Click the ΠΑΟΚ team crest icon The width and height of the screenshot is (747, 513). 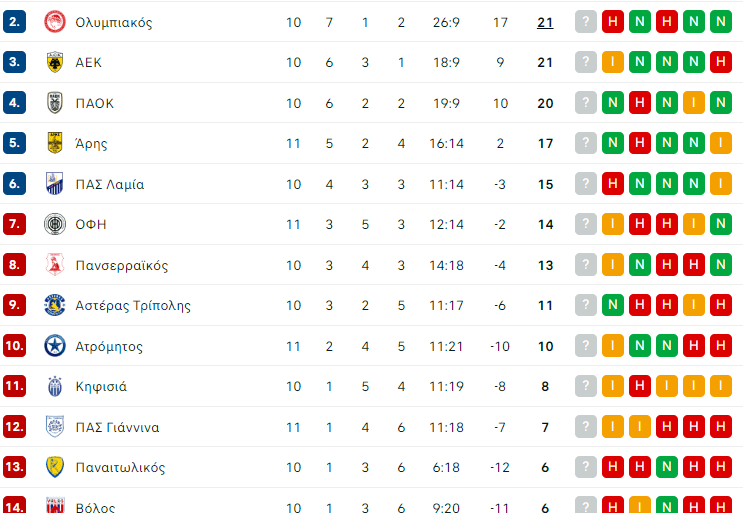[x=54, y=103]
